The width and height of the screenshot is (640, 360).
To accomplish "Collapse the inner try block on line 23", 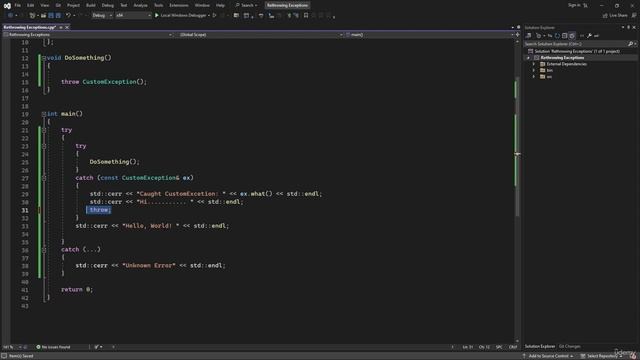I will point(44,146).
